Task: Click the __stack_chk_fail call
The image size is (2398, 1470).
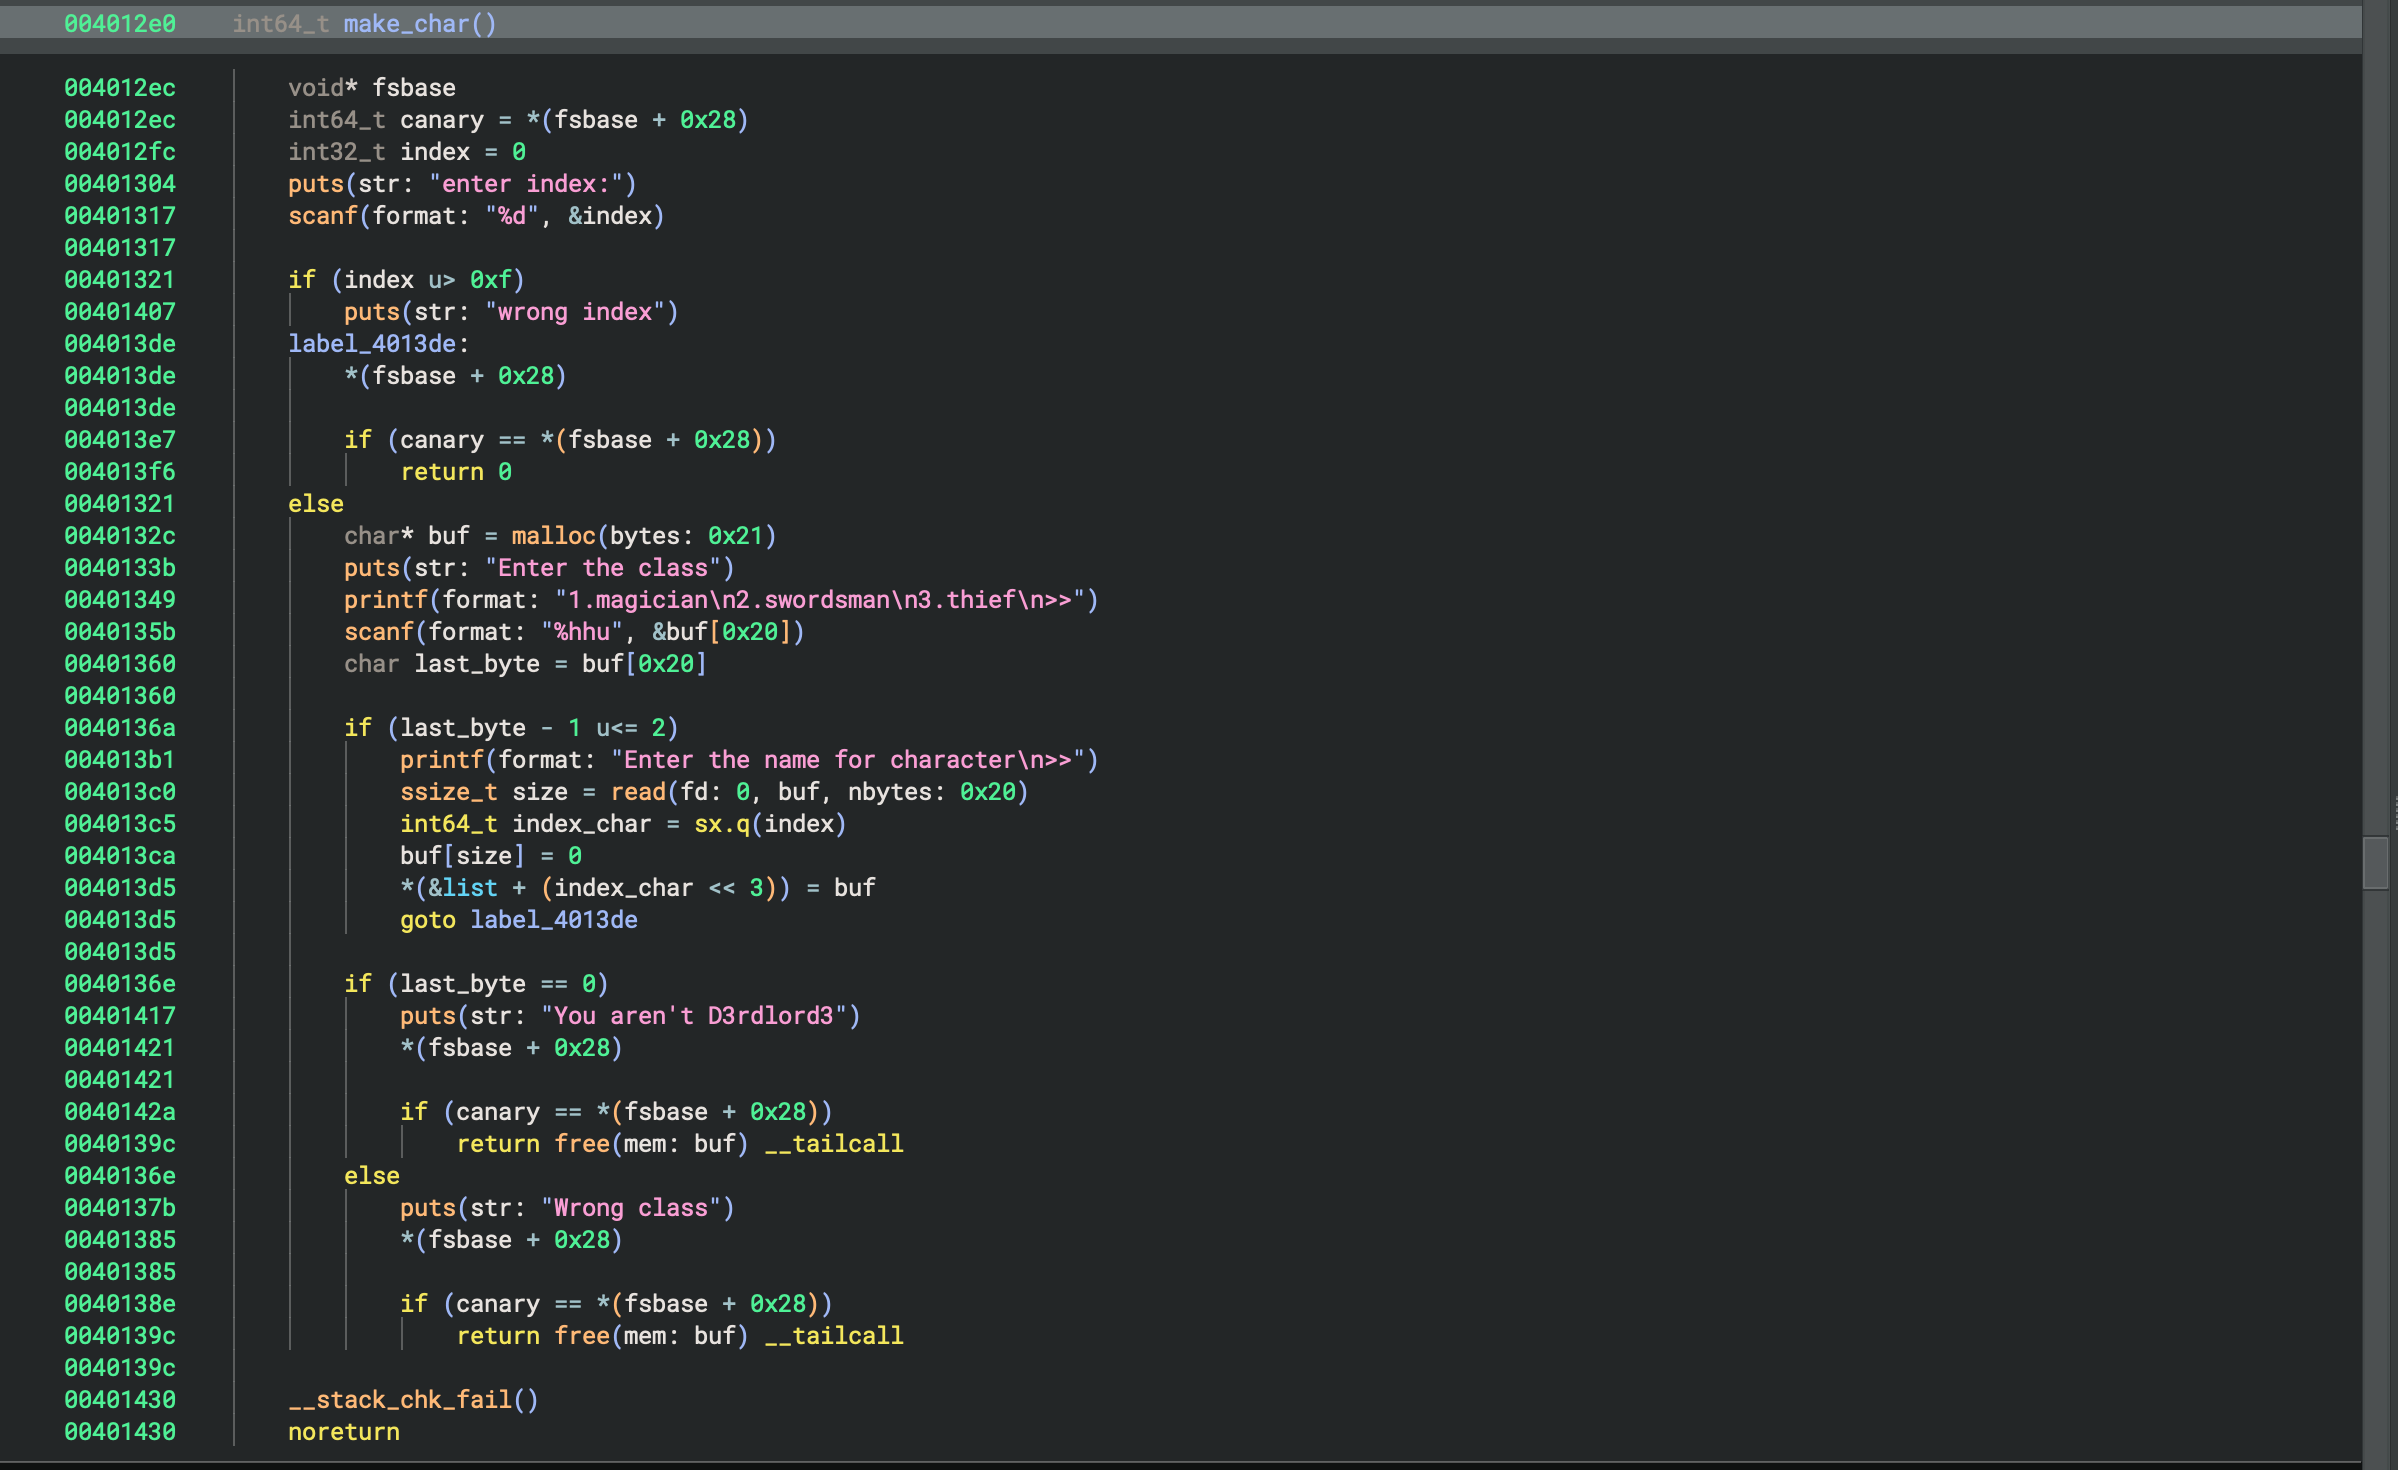Action: point(400,1400)
